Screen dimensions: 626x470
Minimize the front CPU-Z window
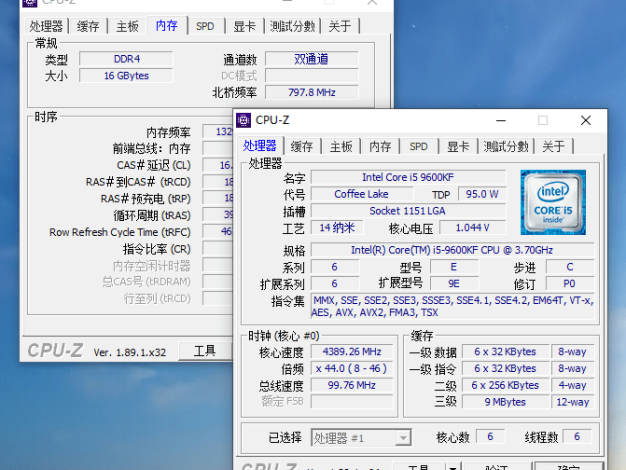pos(501,120)
